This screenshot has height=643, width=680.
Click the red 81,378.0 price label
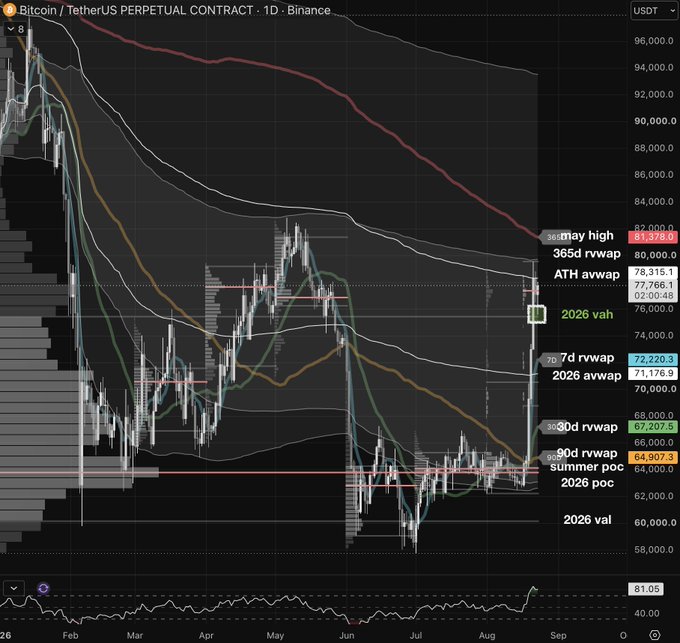point(653,237)
